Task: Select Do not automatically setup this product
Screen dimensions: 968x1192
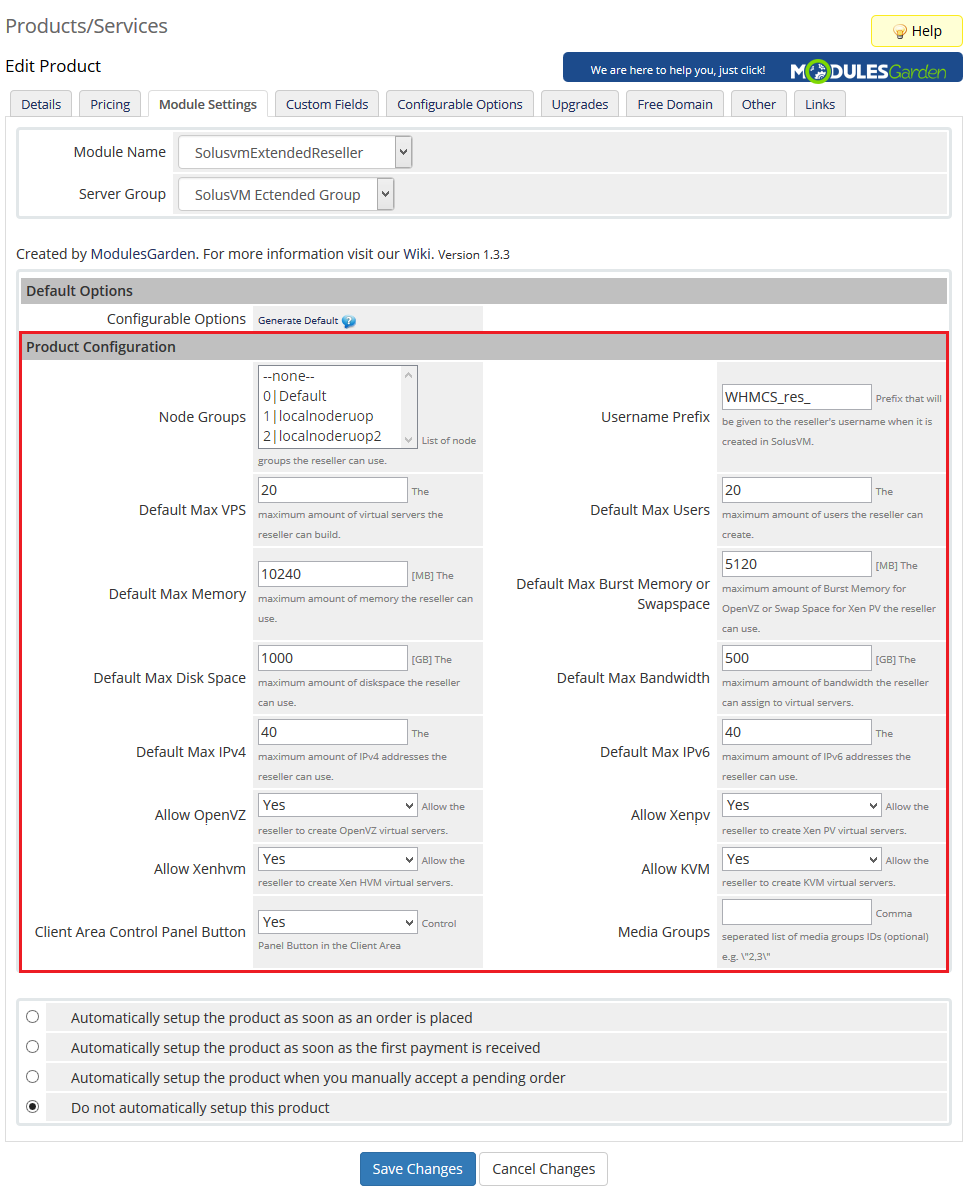Action: (33, 1106)
